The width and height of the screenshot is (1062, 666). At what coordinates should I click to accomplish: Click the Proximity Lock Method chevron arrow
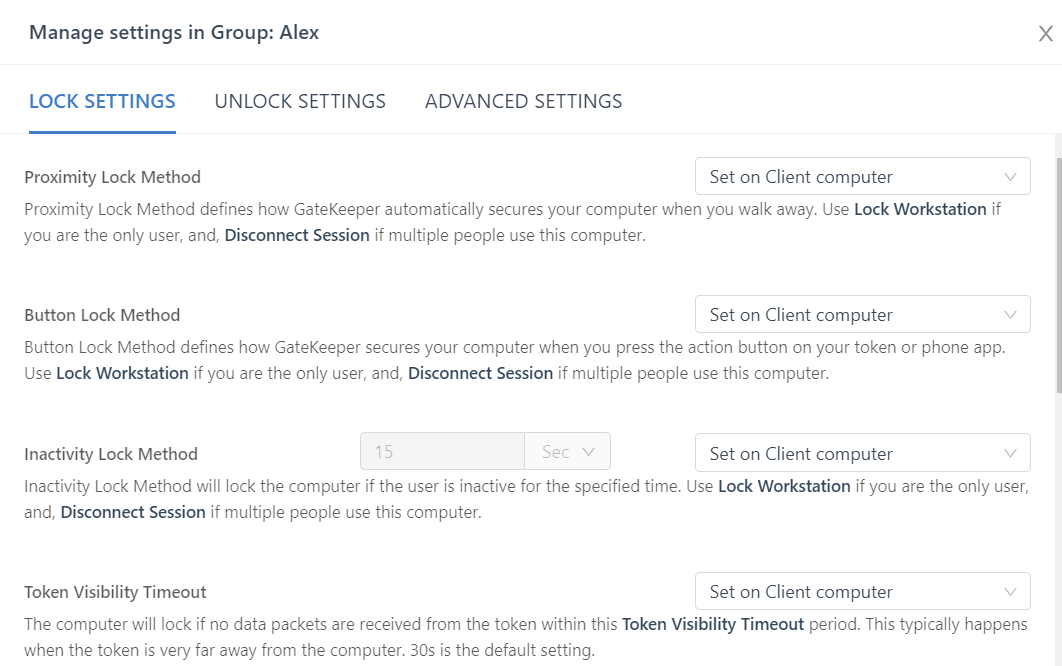(1010, 177)
